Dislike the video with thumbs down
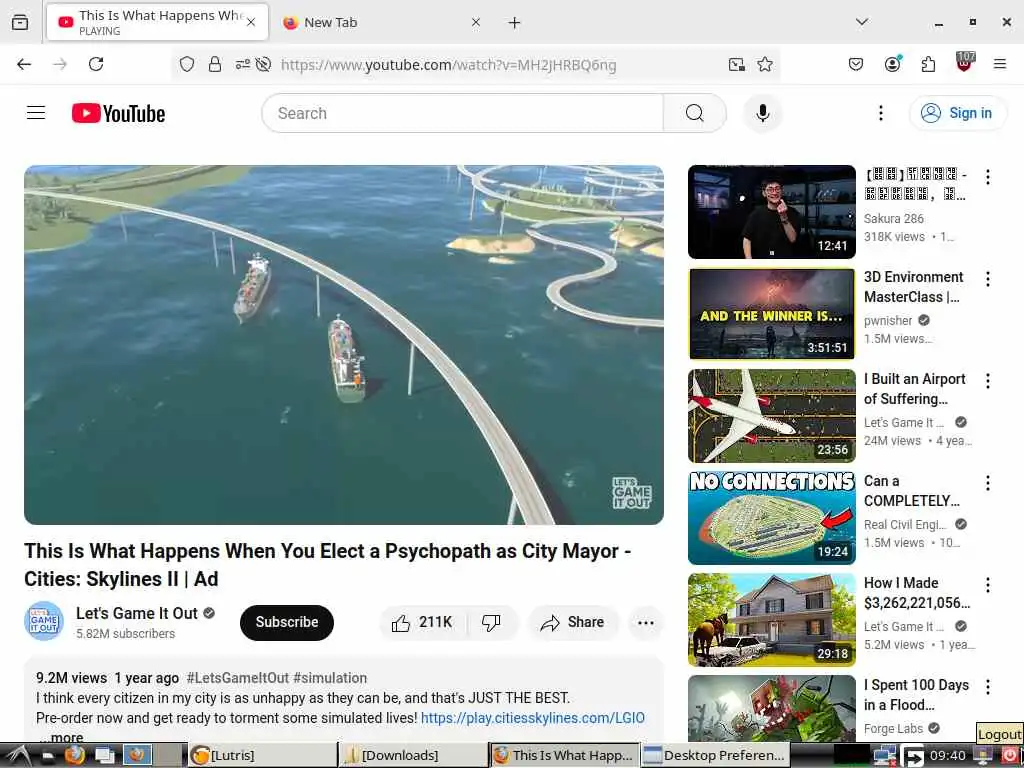The width and height of the screenshot is (1024, 768). tap(491, 622)
